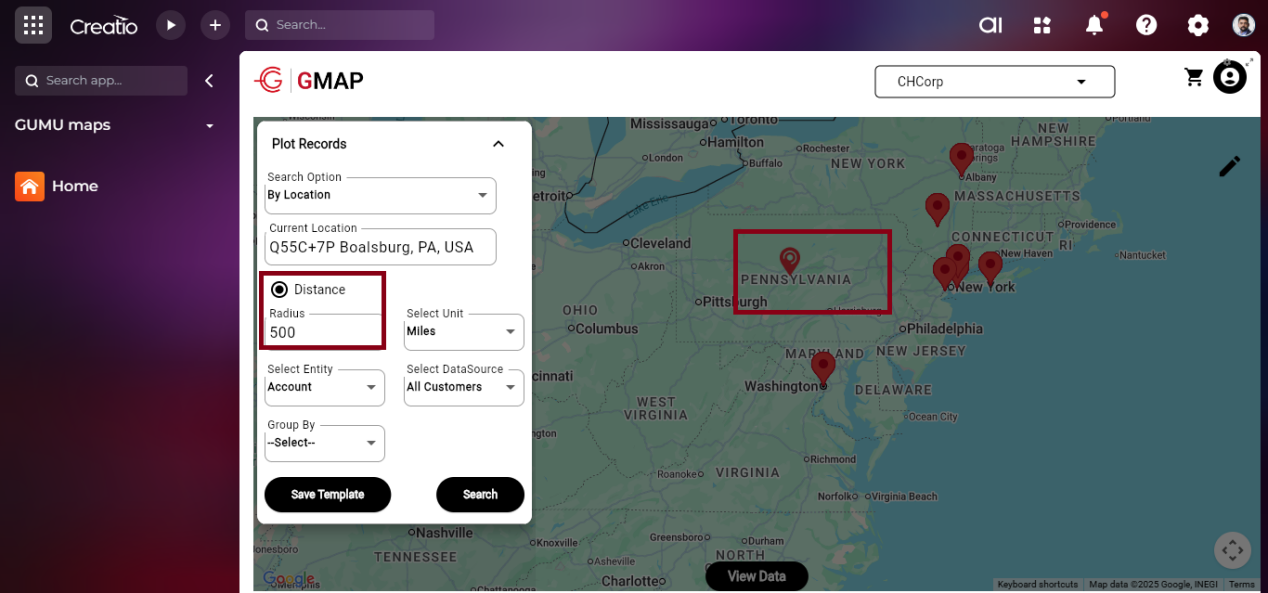Click the map pin in Massachusetts area

[937, 209]
